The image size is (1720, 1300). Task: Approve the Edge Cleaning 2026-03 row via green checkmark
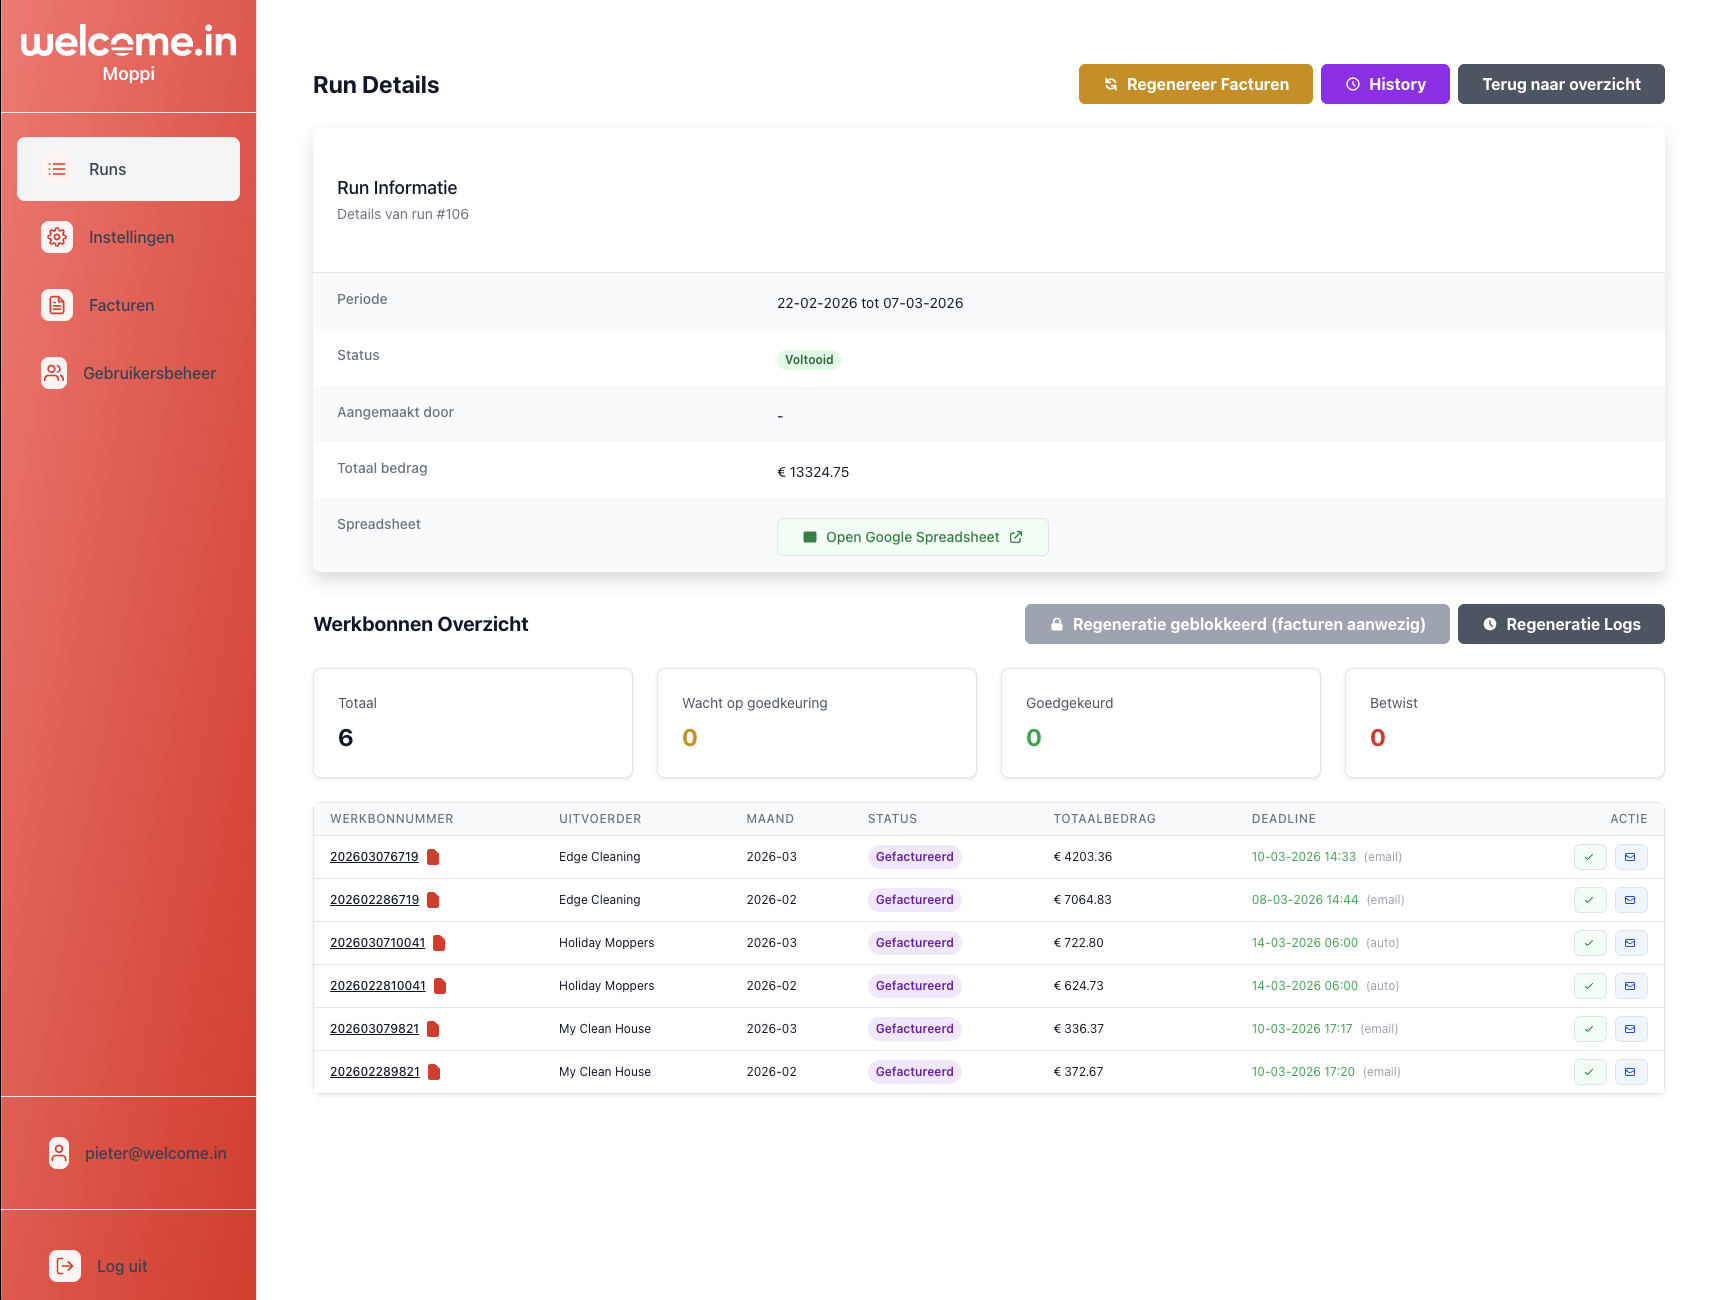click(x=1590, y=857)
